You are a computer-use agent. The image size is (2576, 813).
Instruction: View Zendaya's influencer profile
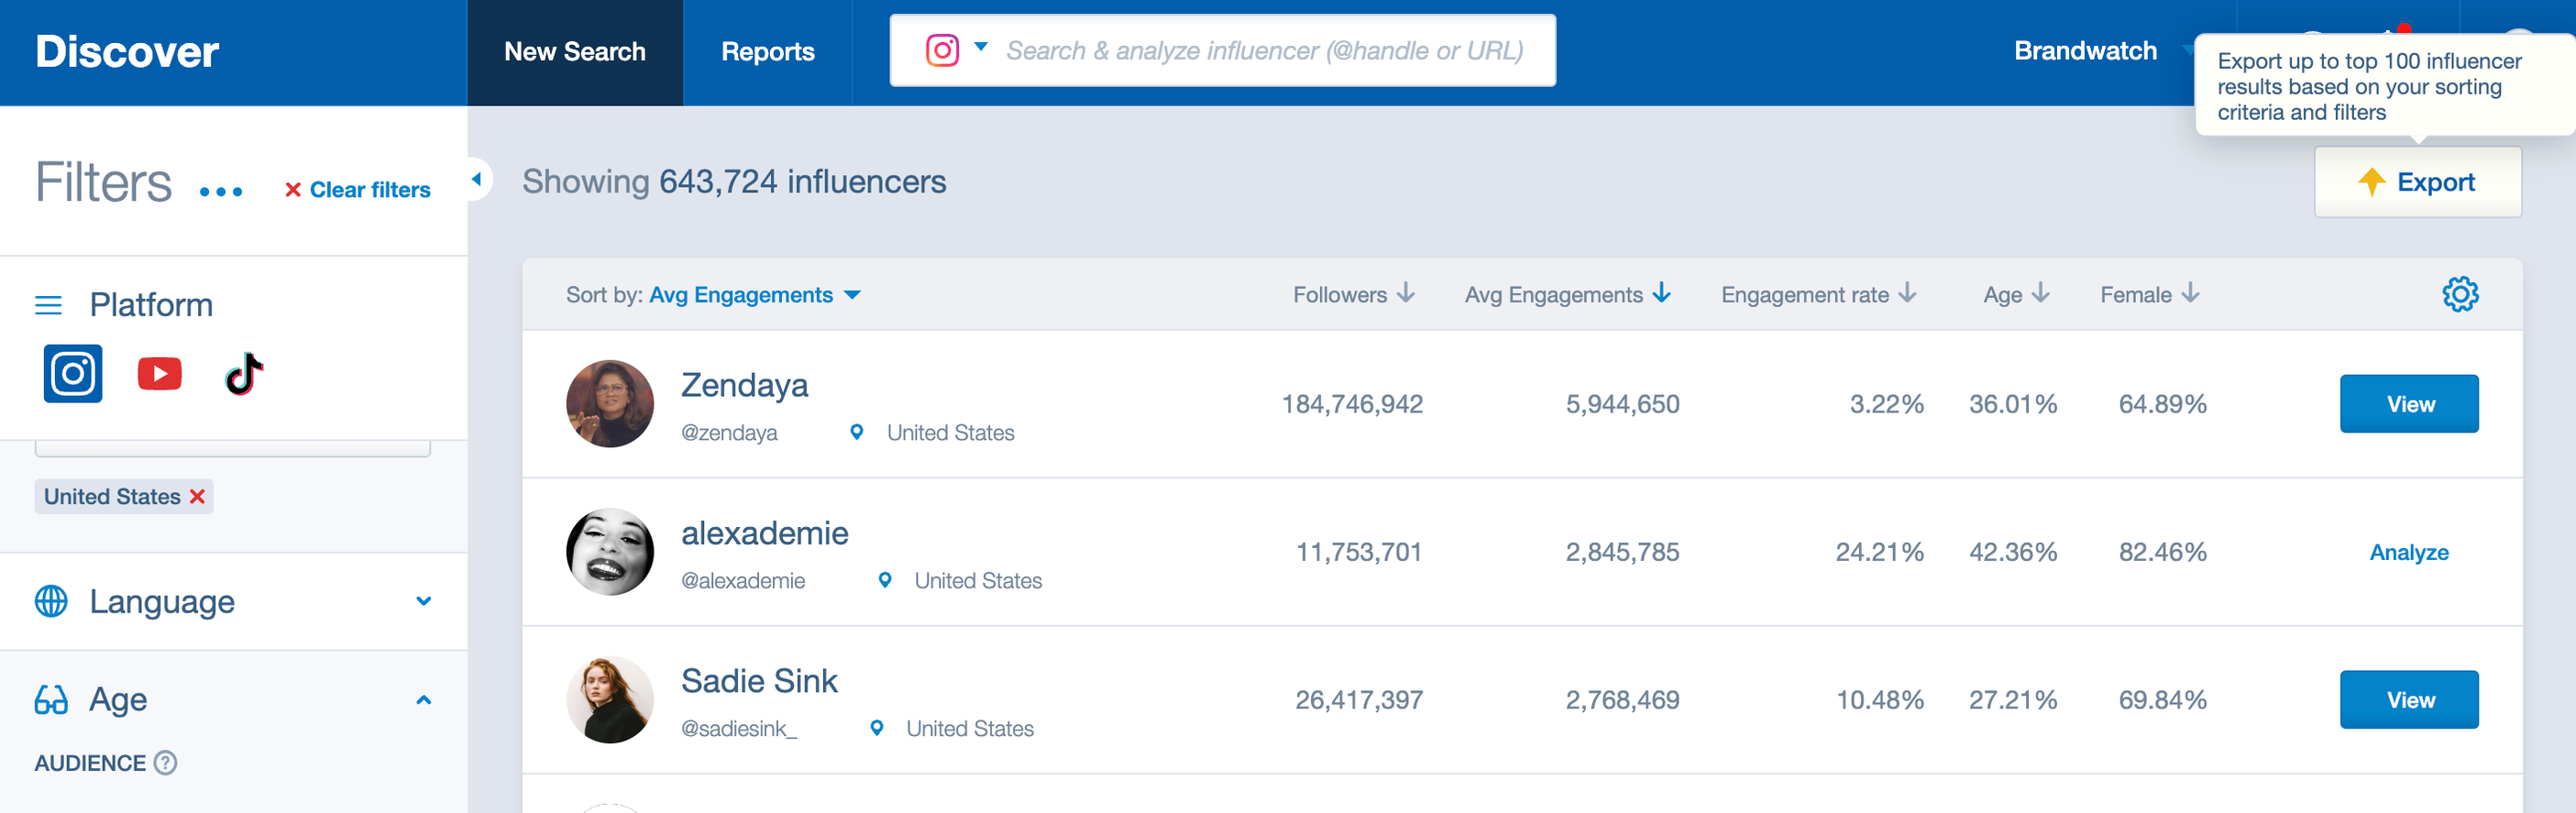point(2408,404)
